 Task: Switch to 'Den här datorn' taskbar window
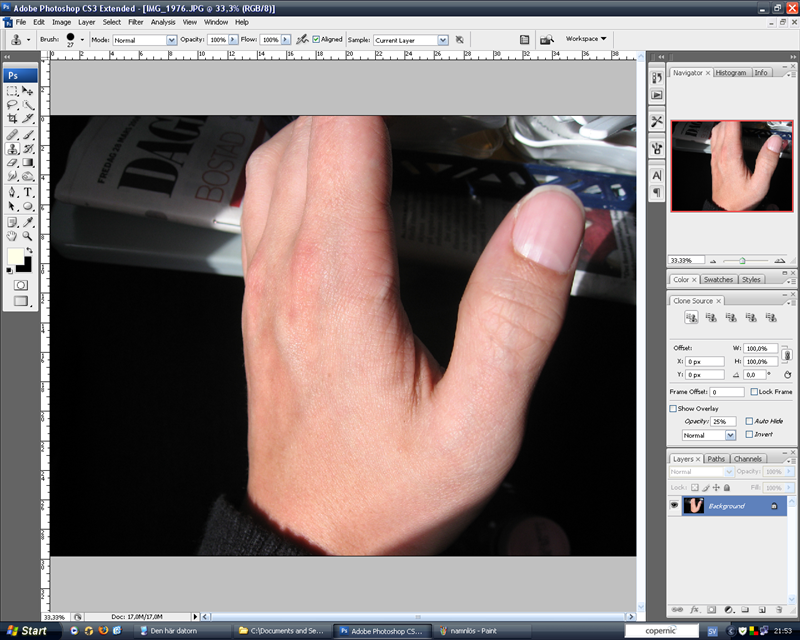(184, 631)
